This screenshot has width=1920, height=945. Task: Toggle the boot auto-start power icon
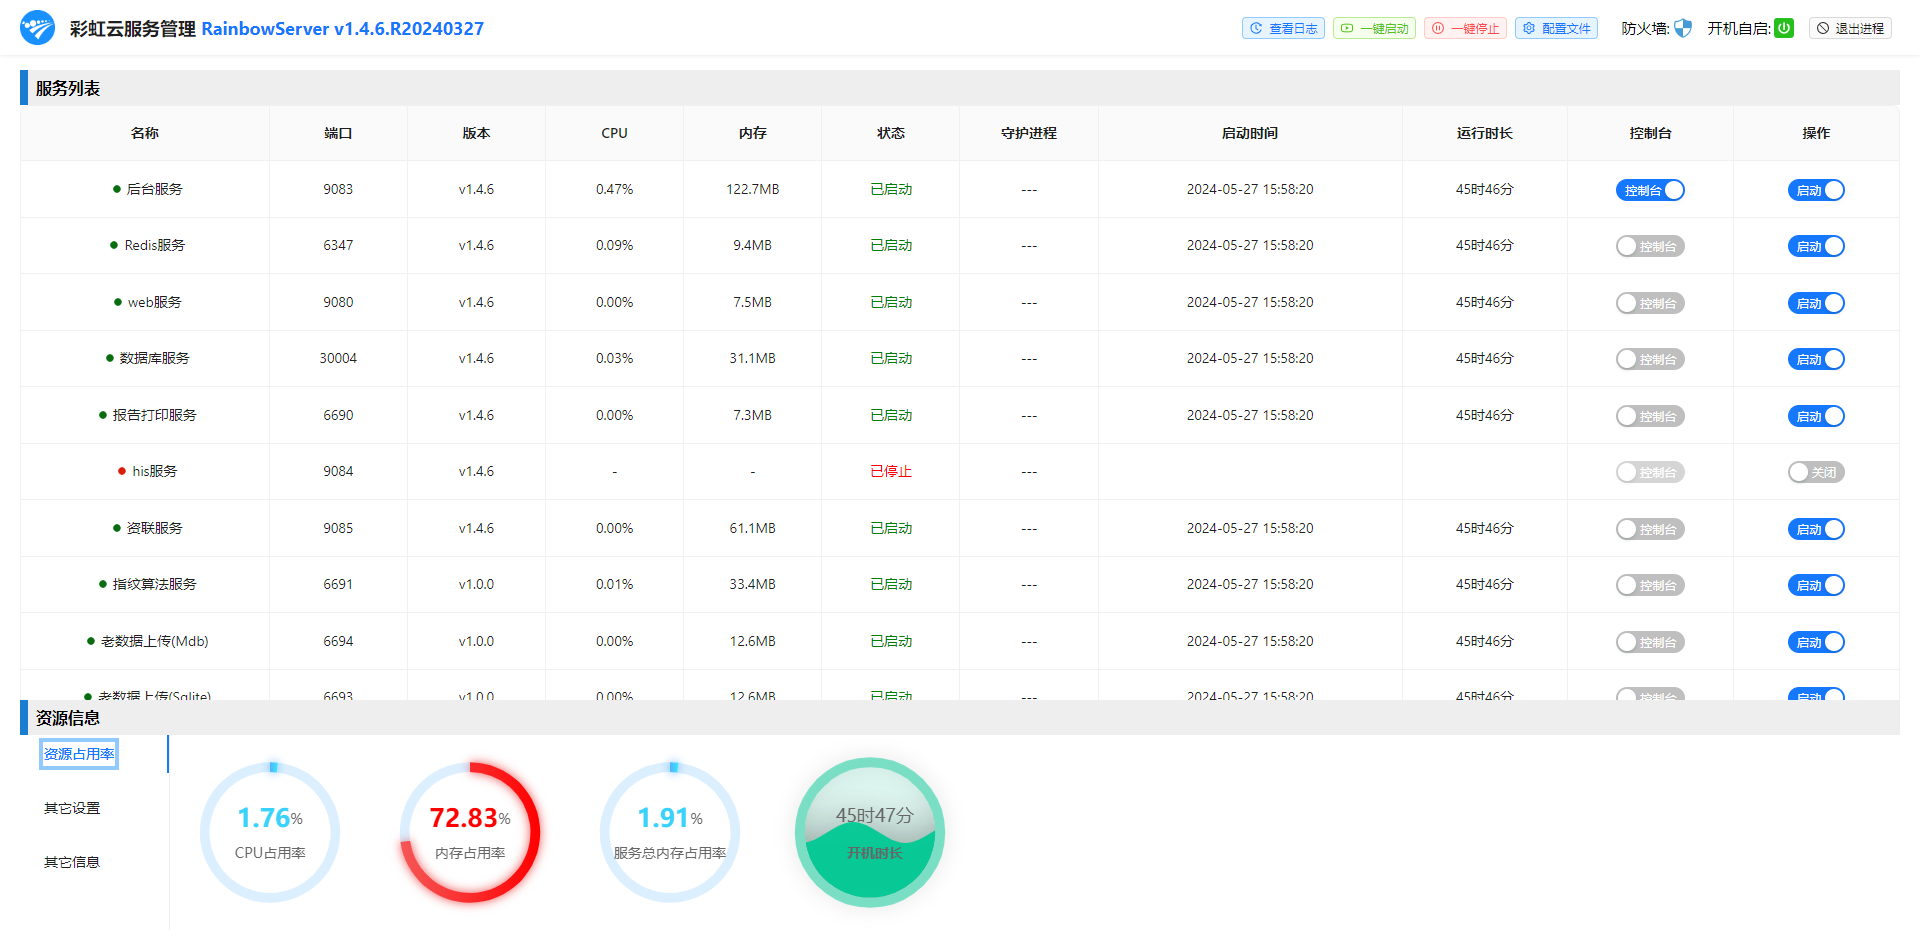pos(1784,28)
